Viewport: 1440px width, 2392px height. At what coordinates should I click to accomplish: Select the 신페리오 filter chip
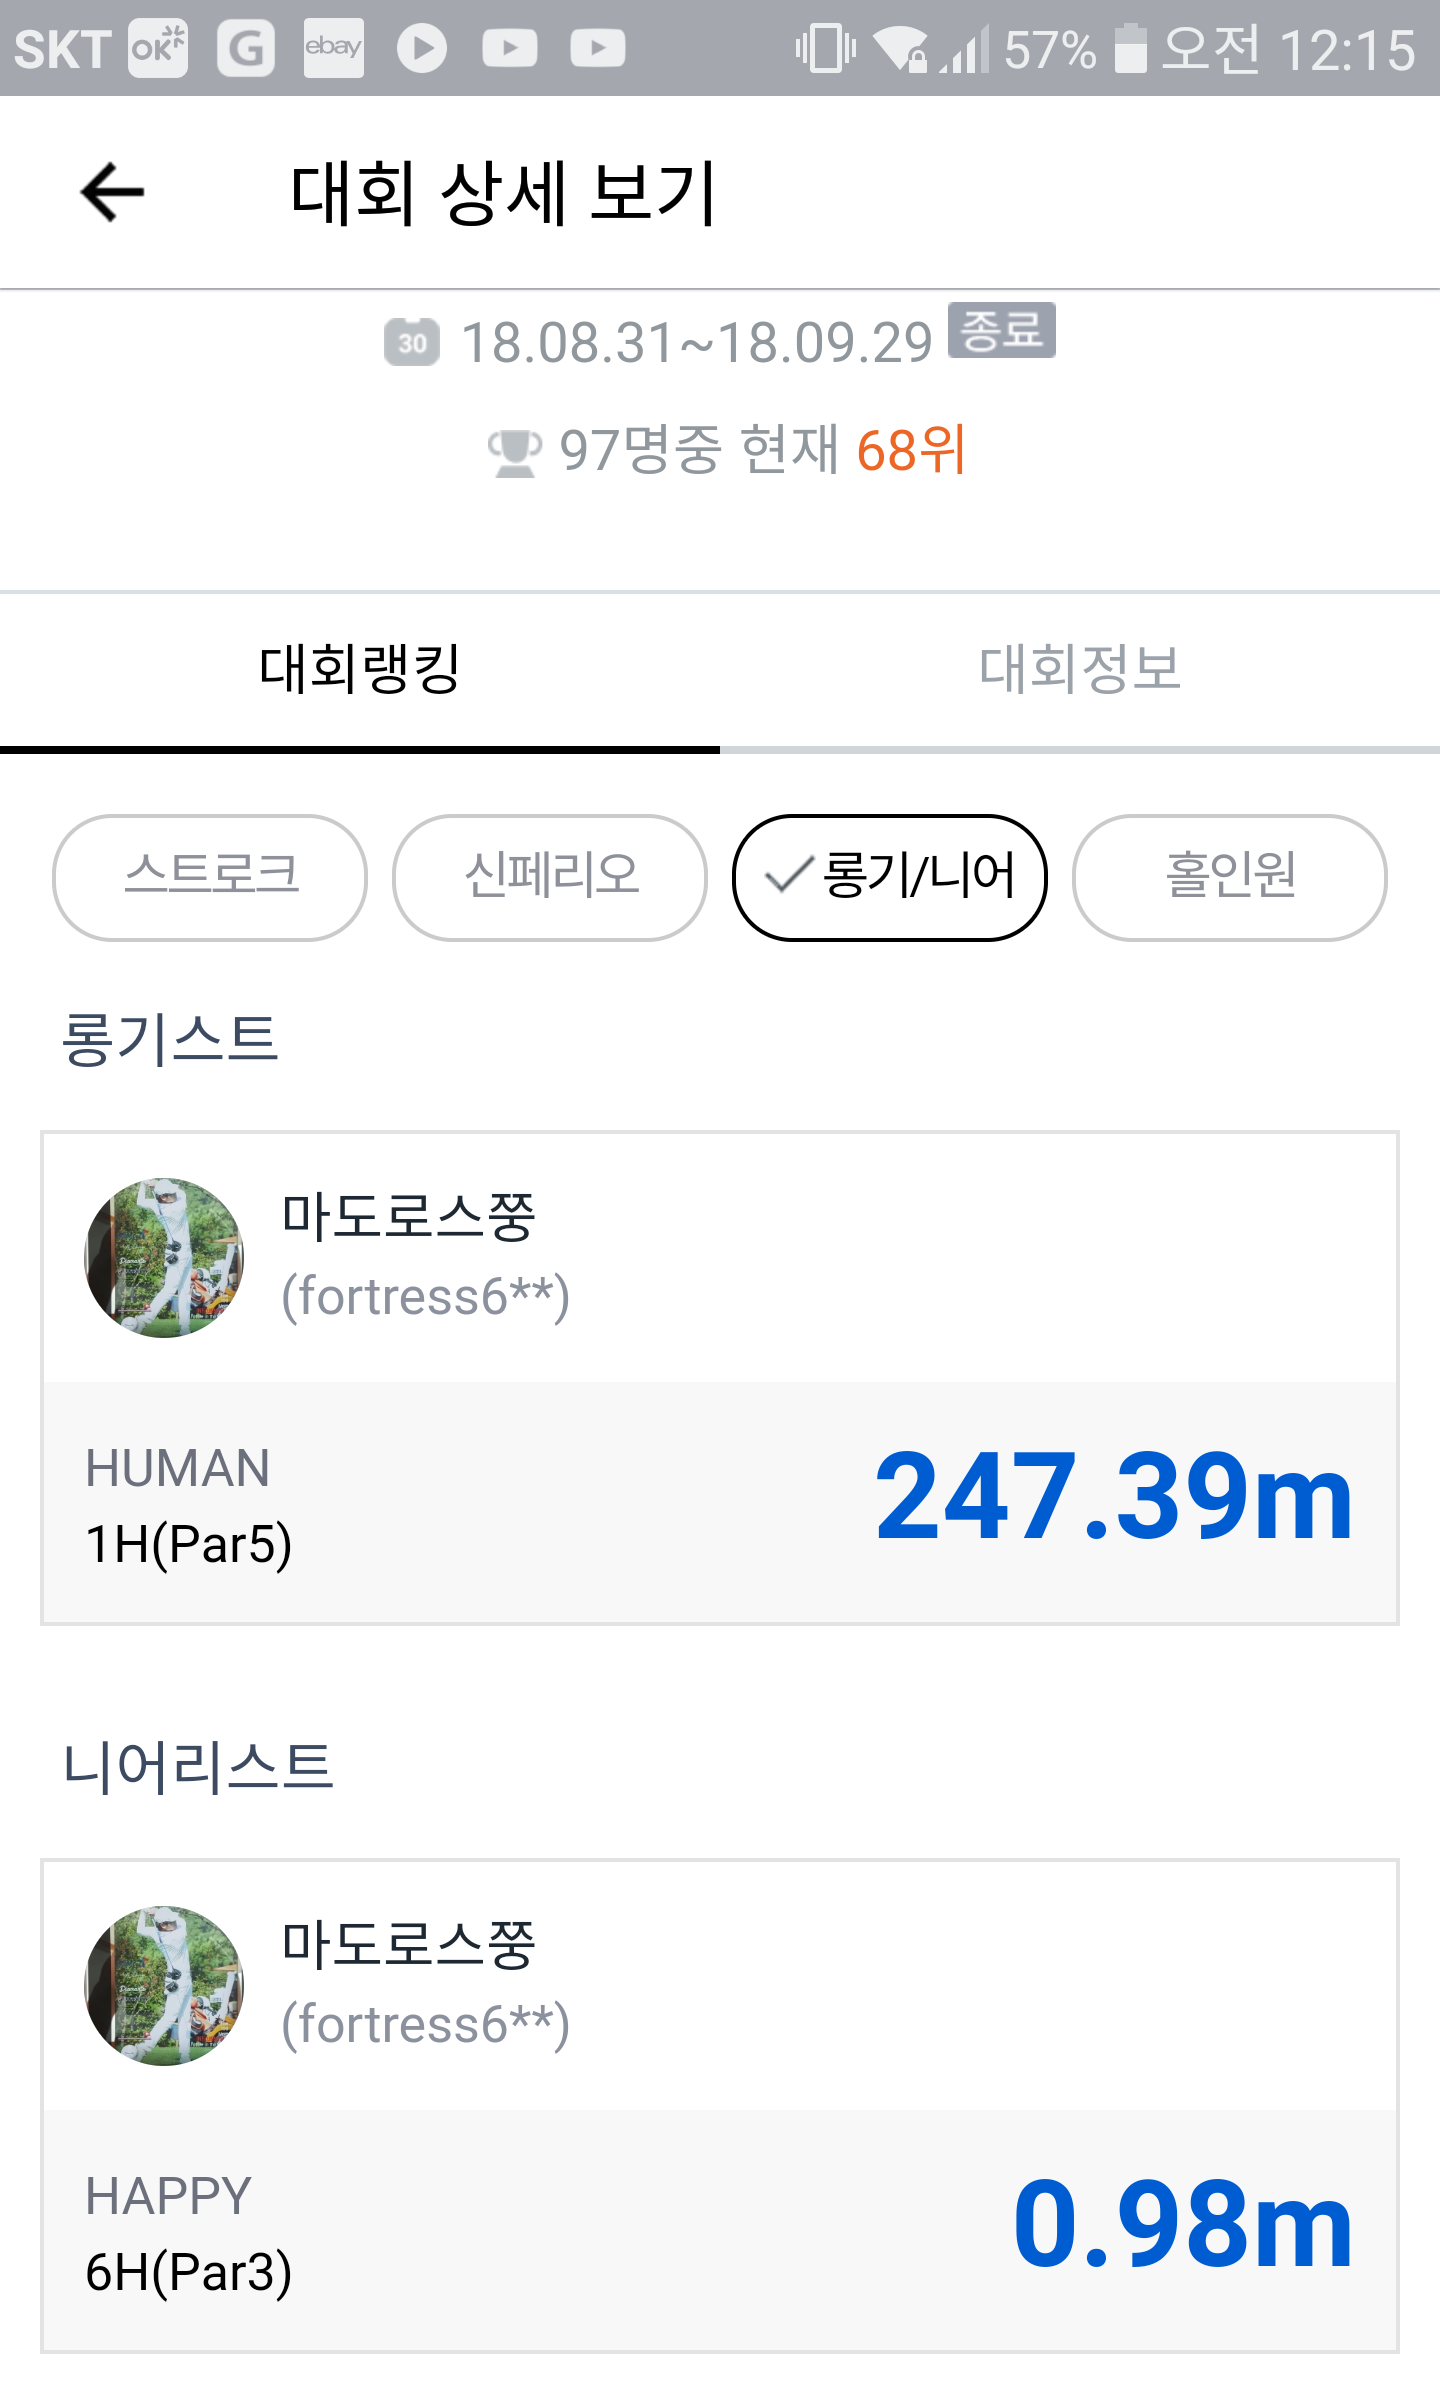550,877
